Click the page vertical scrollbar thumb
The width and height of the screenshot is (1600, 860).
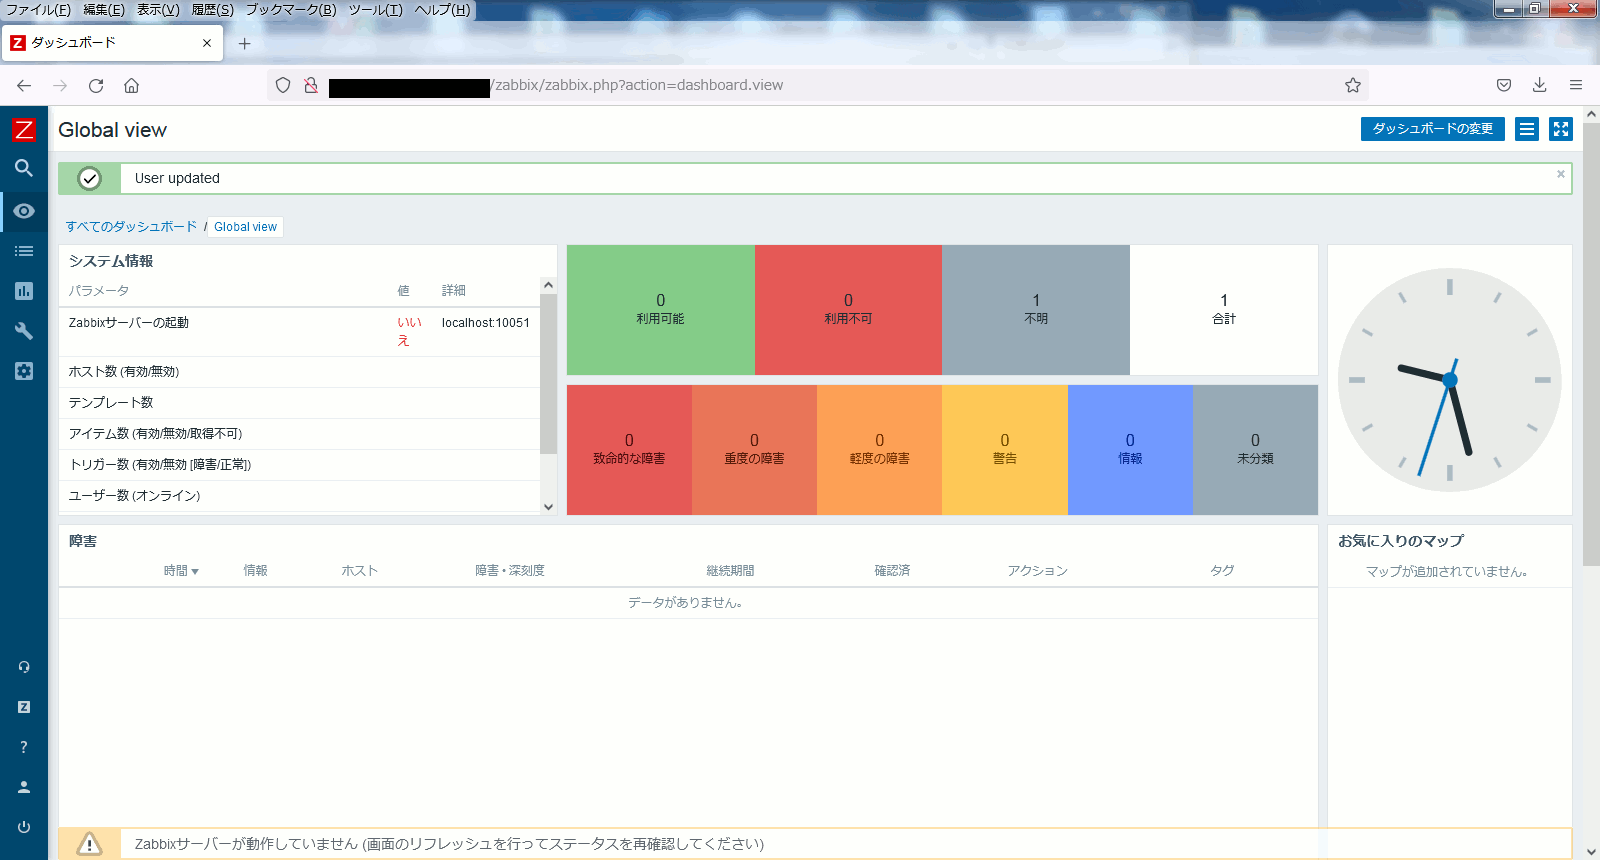[x=1591, y=345]
